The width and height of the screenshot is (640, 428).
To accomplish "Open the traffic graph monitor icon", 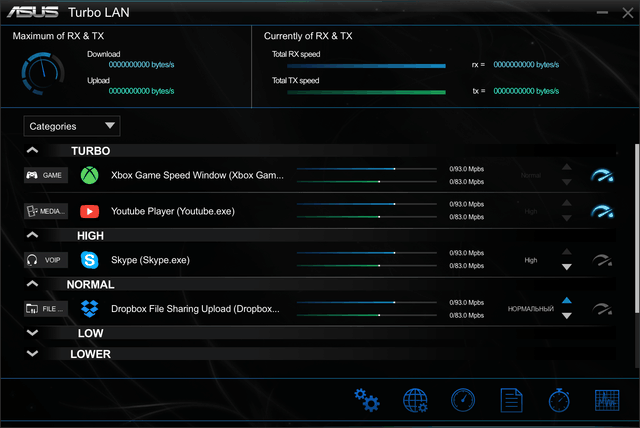I will (607, 400).
